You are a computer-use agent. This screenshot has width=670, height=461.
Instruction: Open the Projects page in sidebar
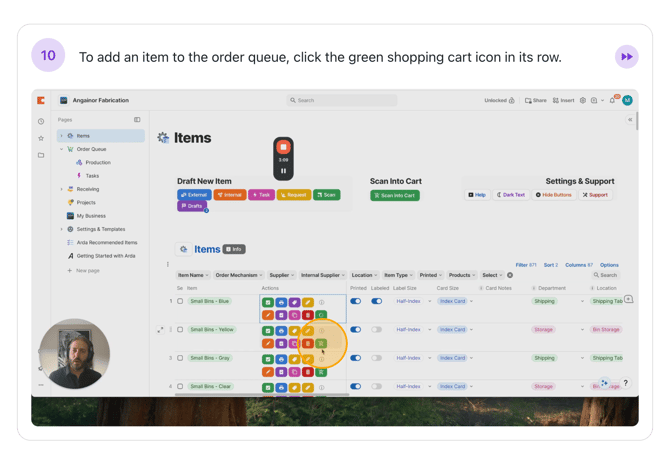point(86,202)
